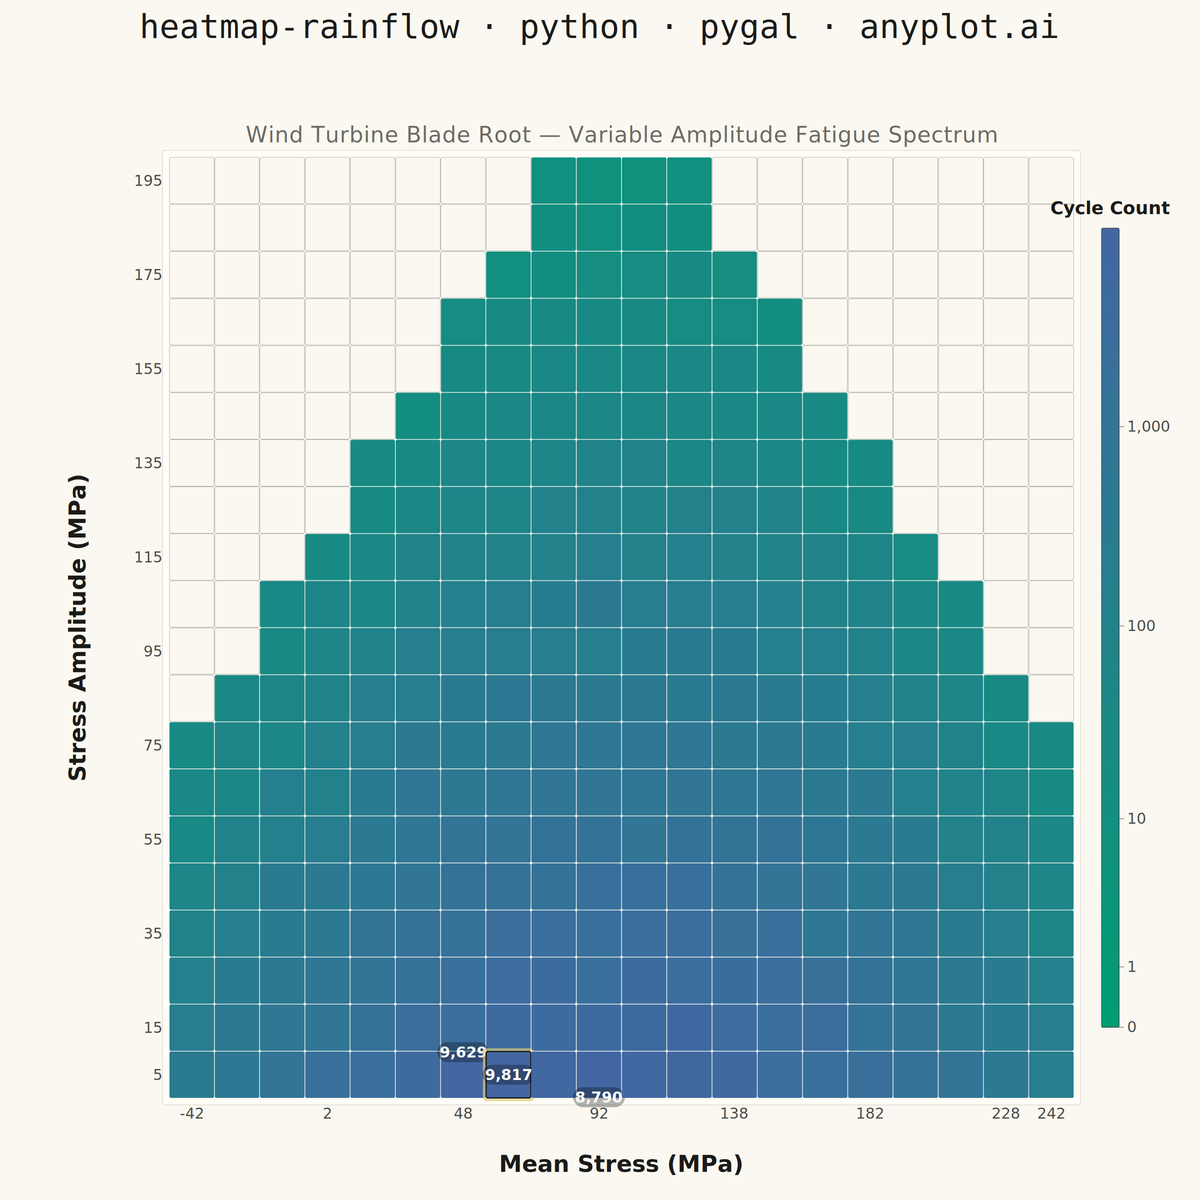Click the 228 x-axis tick label

click(x=1006, y=1114)
